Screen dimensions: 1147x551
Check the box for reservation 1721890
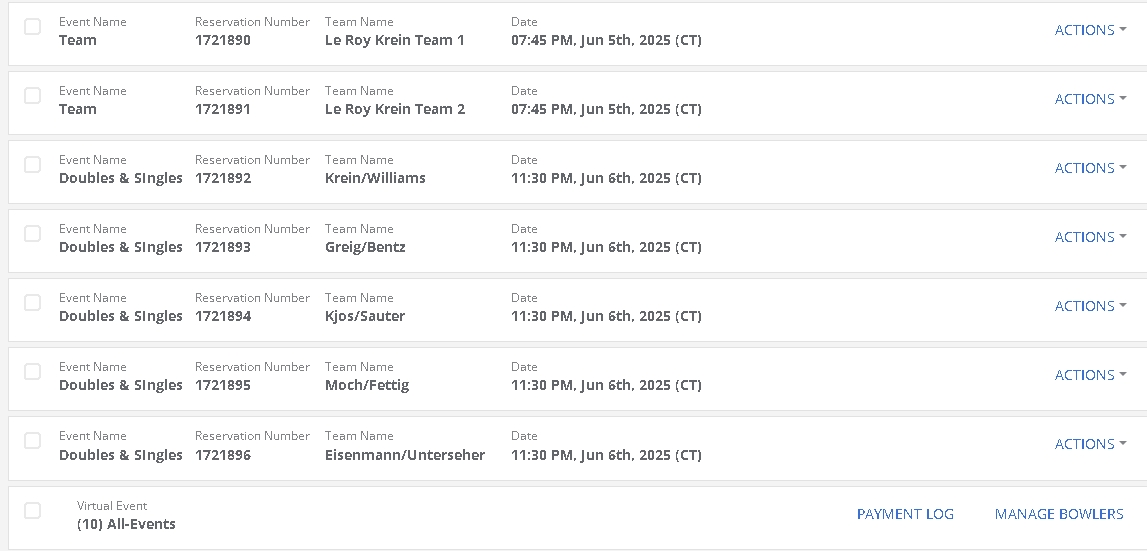(33, 27)
